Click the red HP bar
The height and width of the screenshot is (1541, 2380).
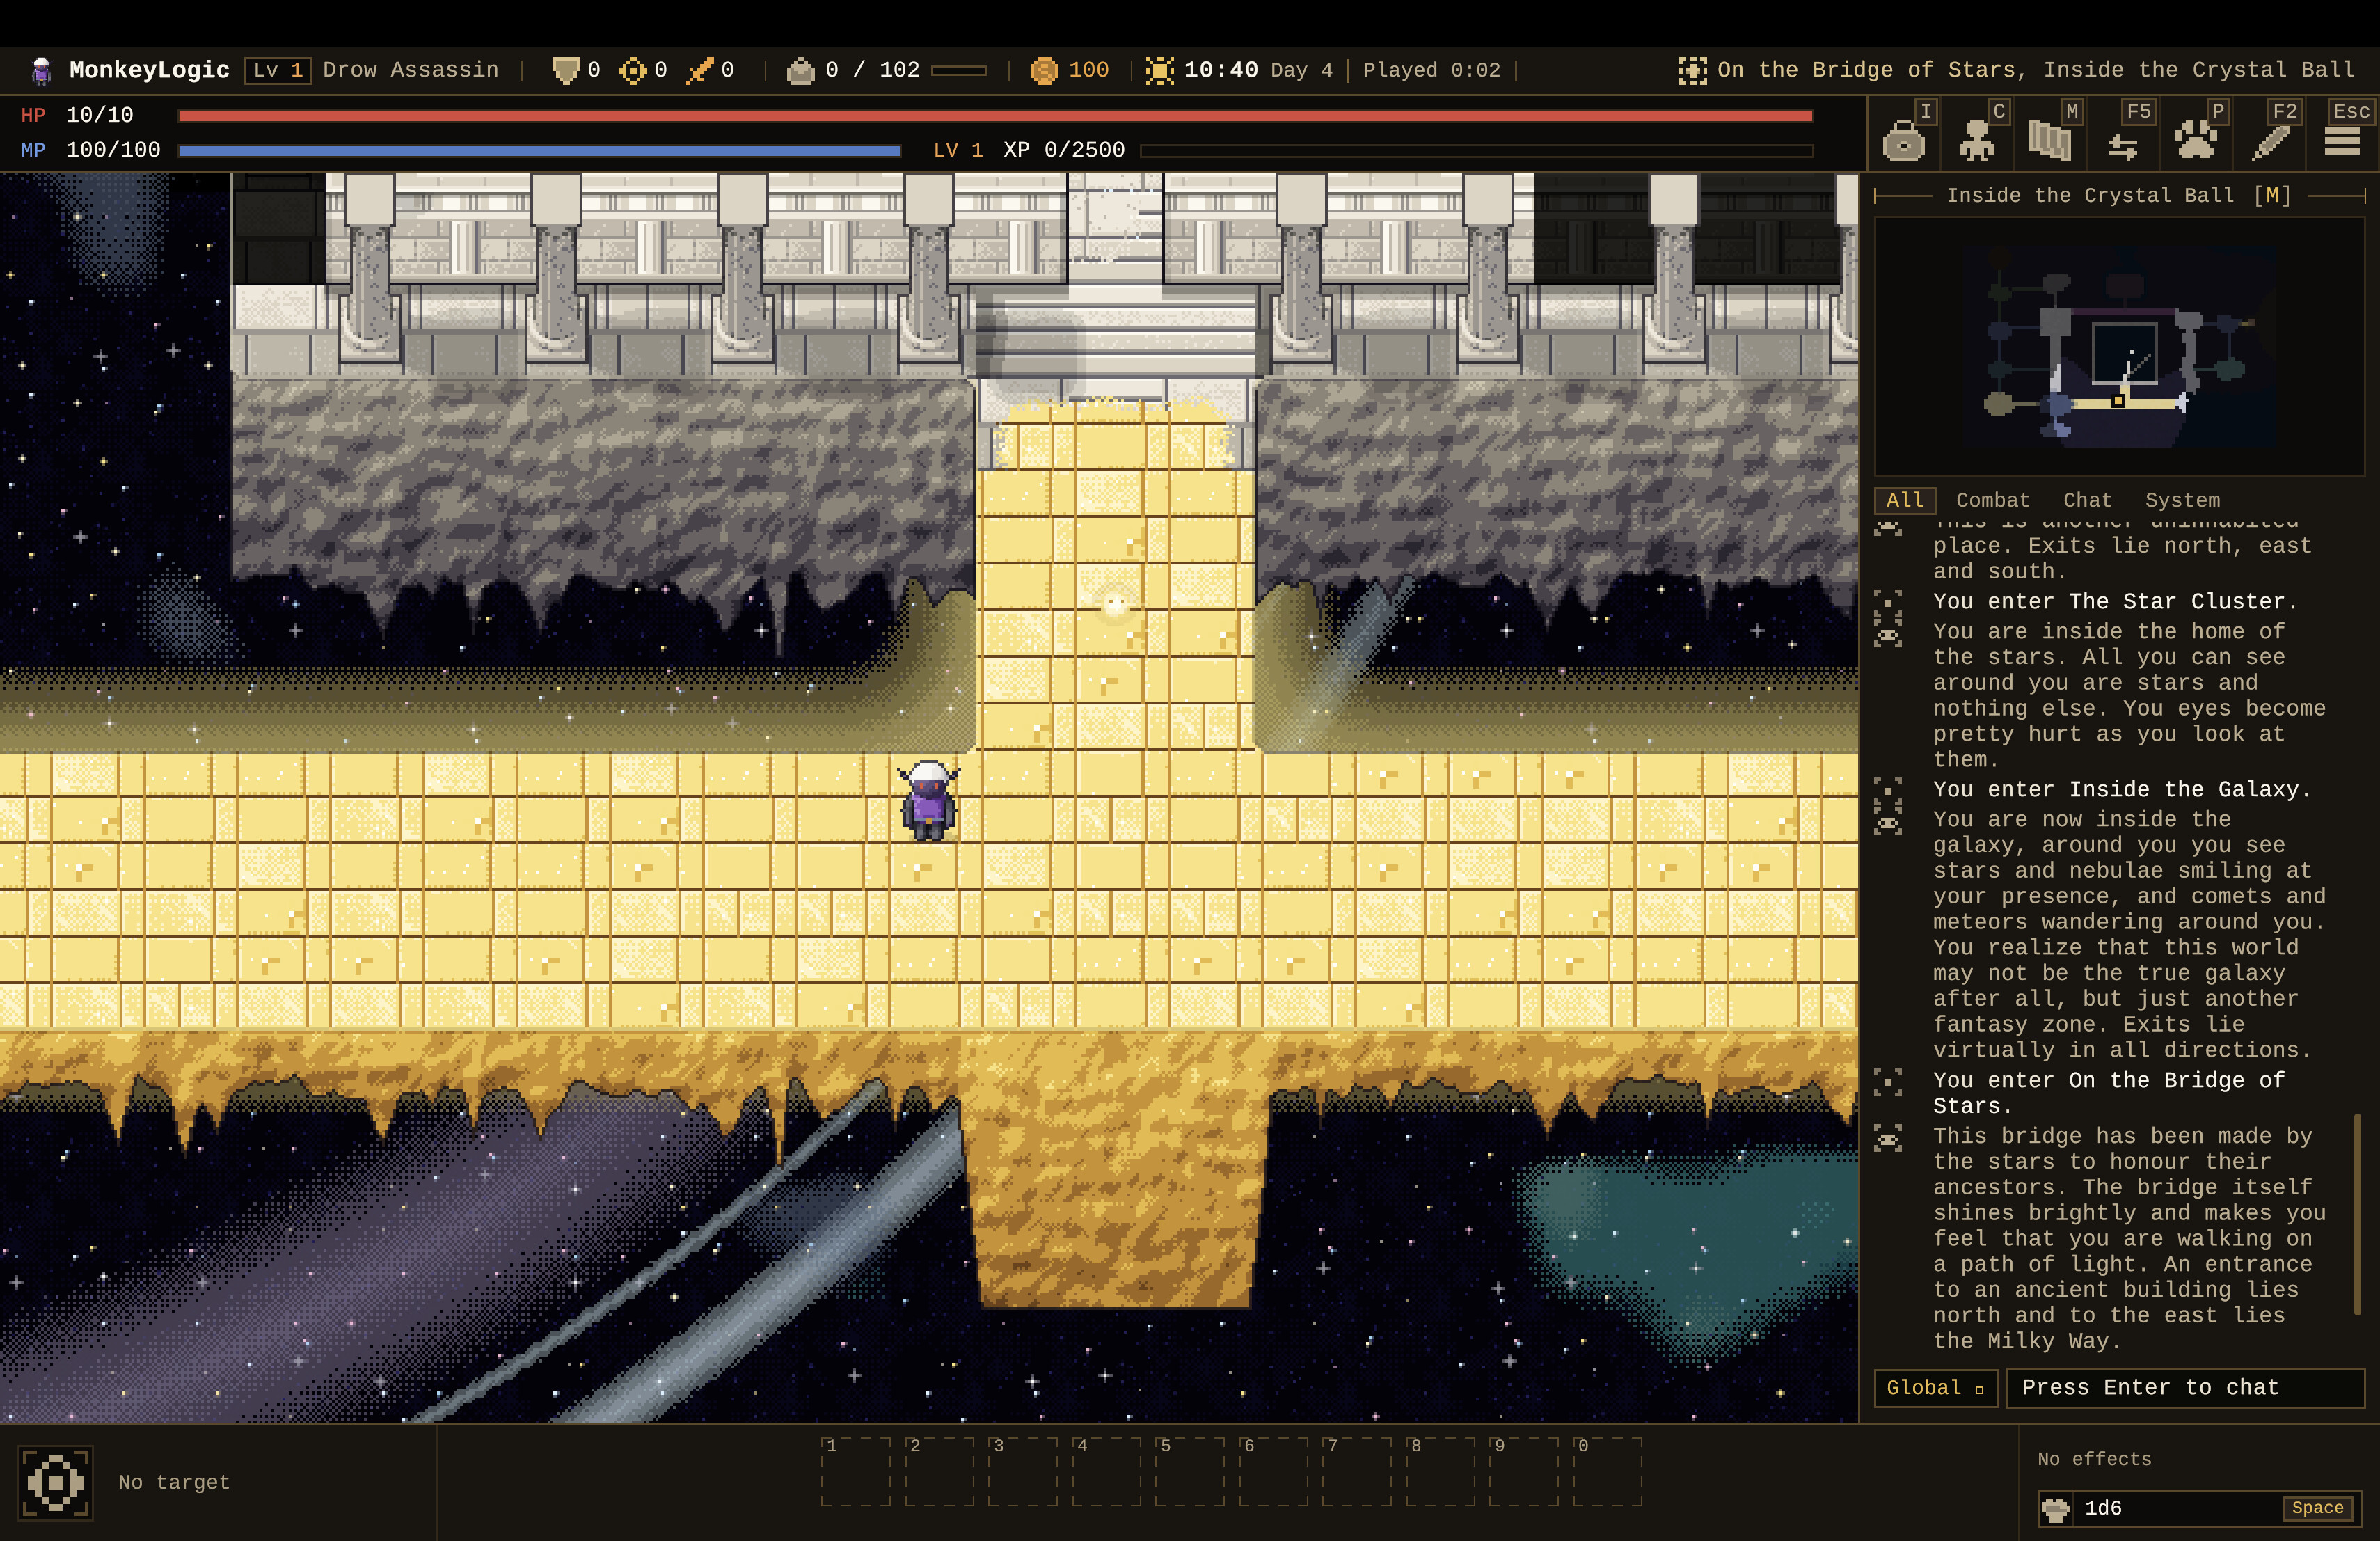click(x=995, y=116)
